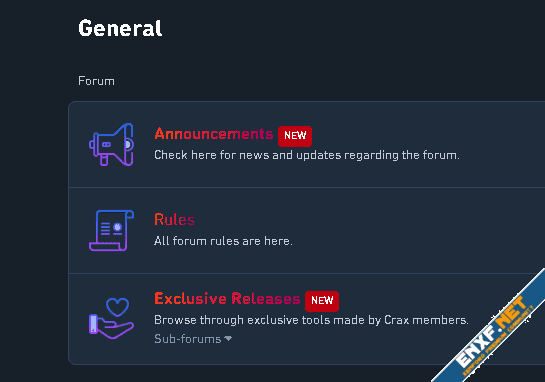Image resolution: width=545 pixels, height=382 pixels.
Task: Click the Forum column label
Action: [x=96, y=81]
